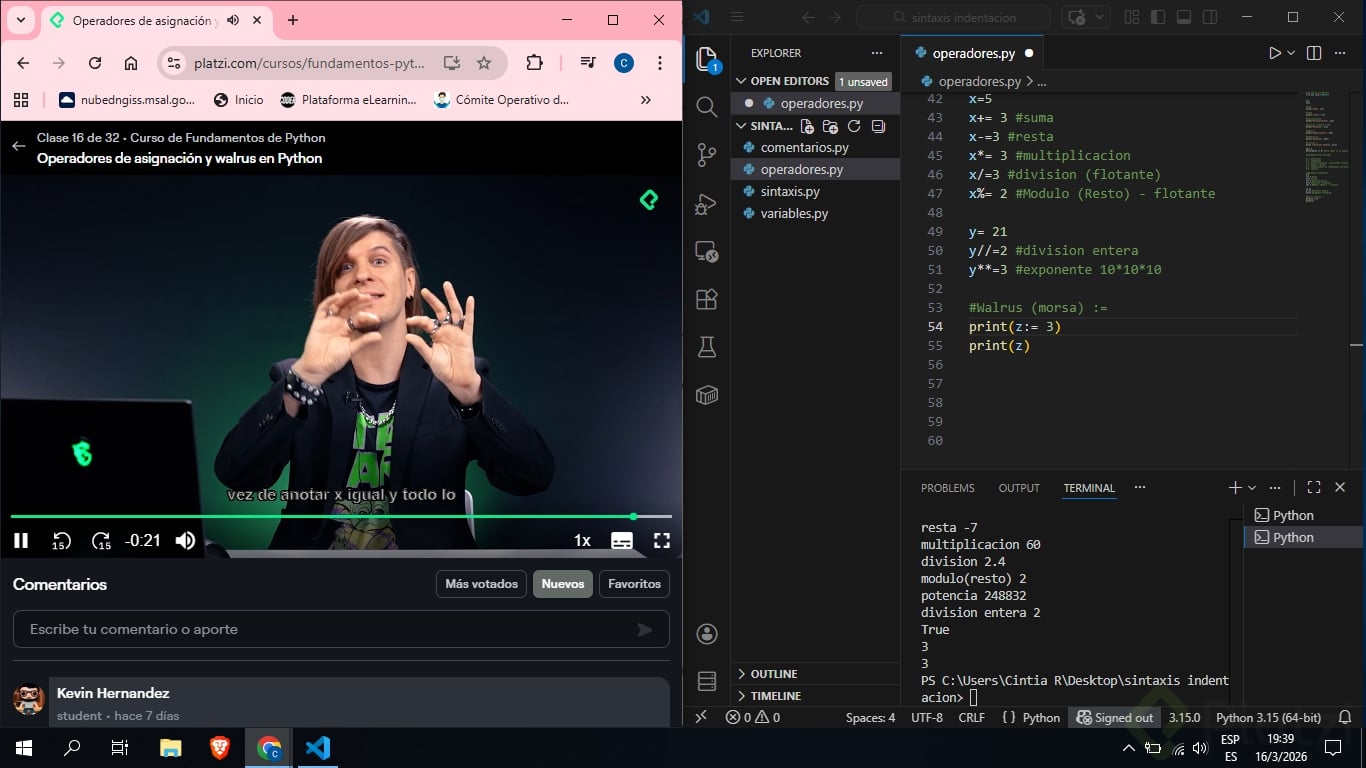This screenshot has width=1366, height=768.
Task: Open the Remote Explorer view
Action: tap(707, 251)
